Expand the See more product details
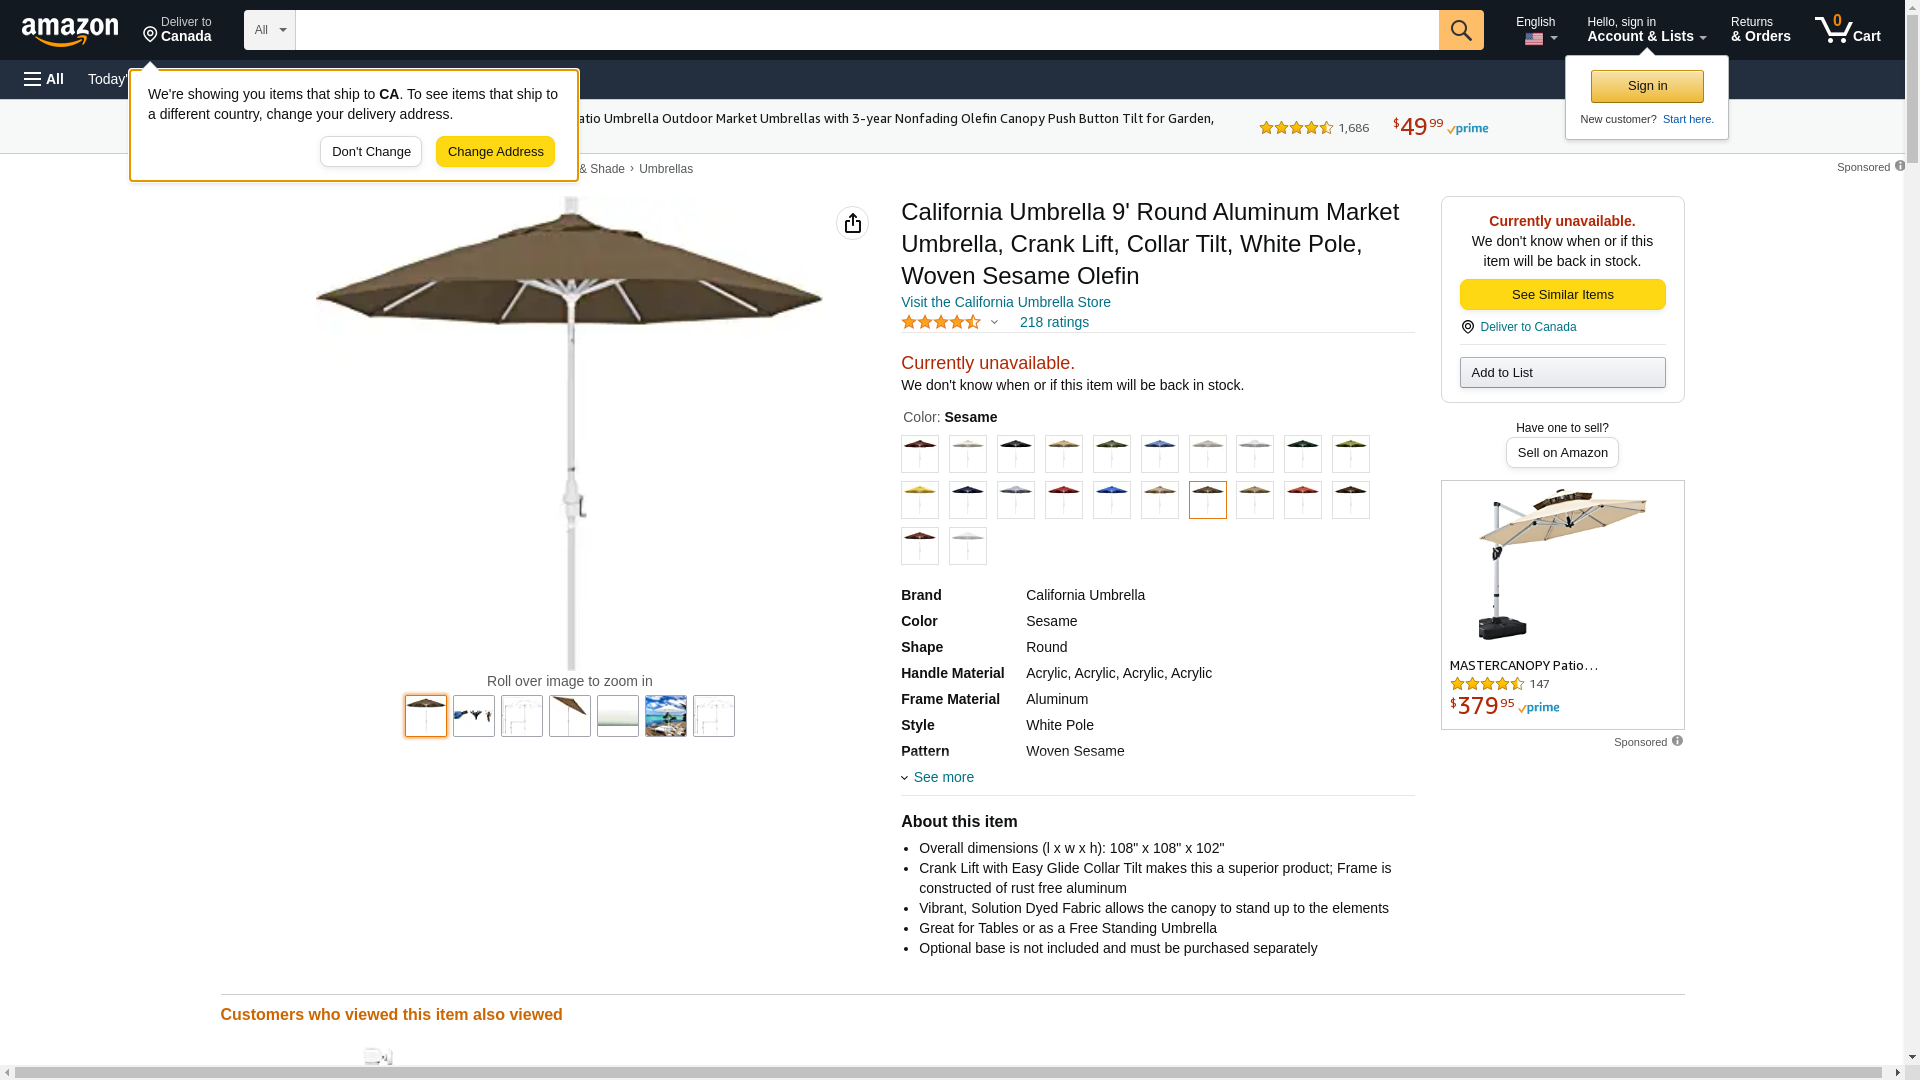This screenshot has height=1080, width=1920. pyautogui.click(x=942, y=777)
